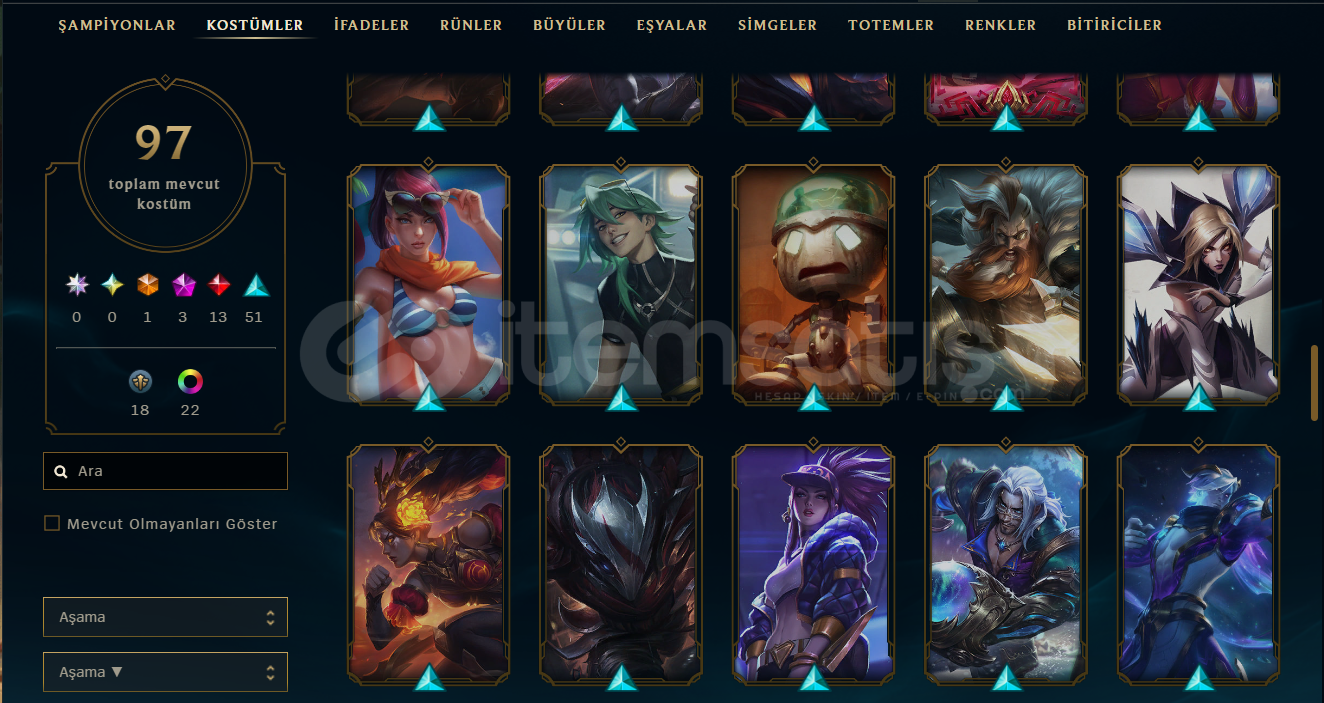1324x703 pixels.
Task: Open the Rünler tab
Action: [x=471, y=25]
